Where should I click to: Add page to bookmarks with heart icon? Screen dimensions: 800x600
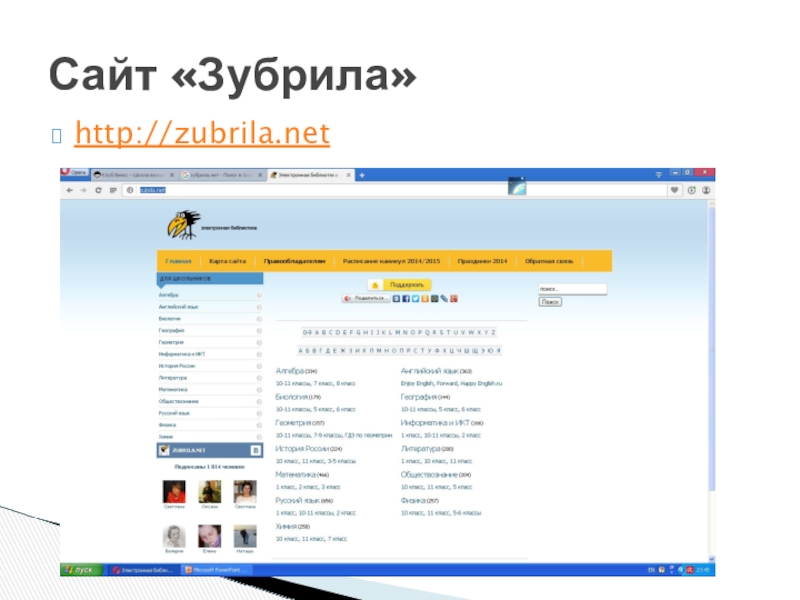pos(674,190)
